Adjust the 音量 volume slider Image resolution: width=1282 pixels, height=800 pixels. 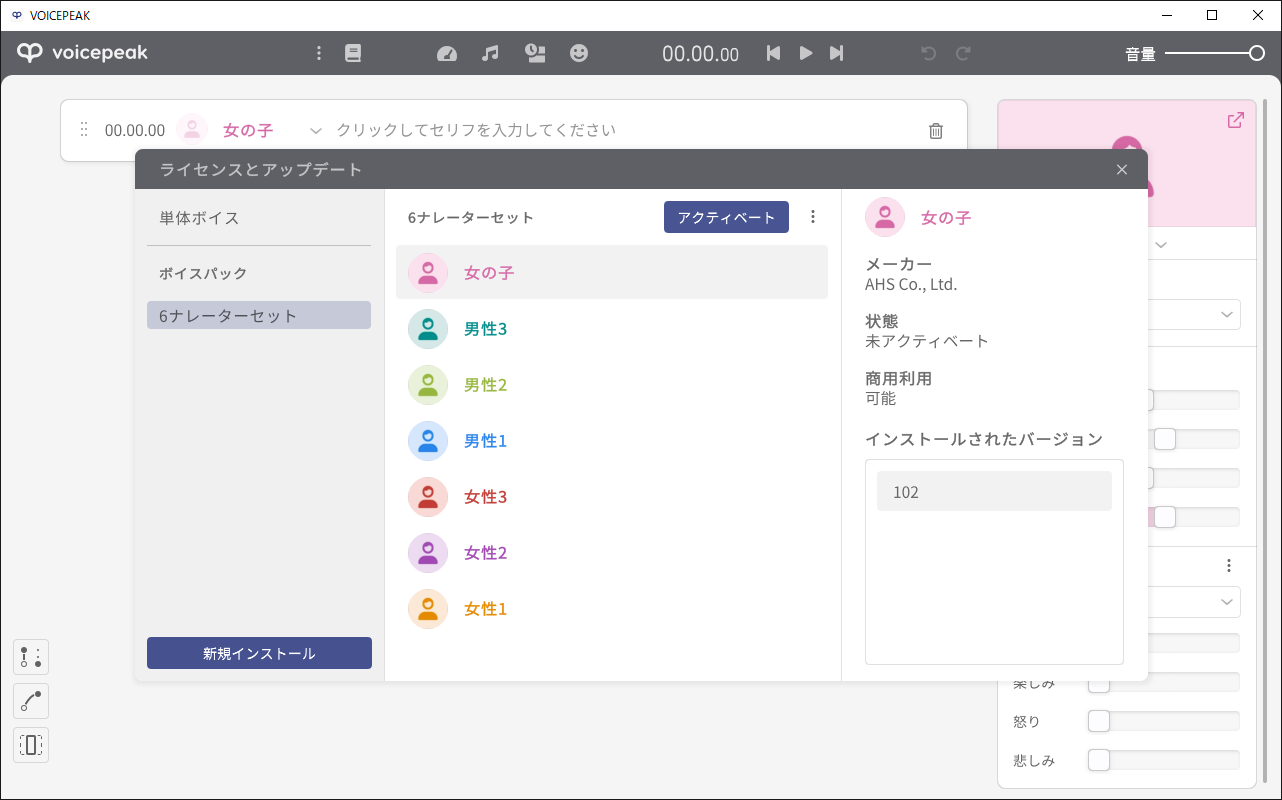[x=1215, y=53]
